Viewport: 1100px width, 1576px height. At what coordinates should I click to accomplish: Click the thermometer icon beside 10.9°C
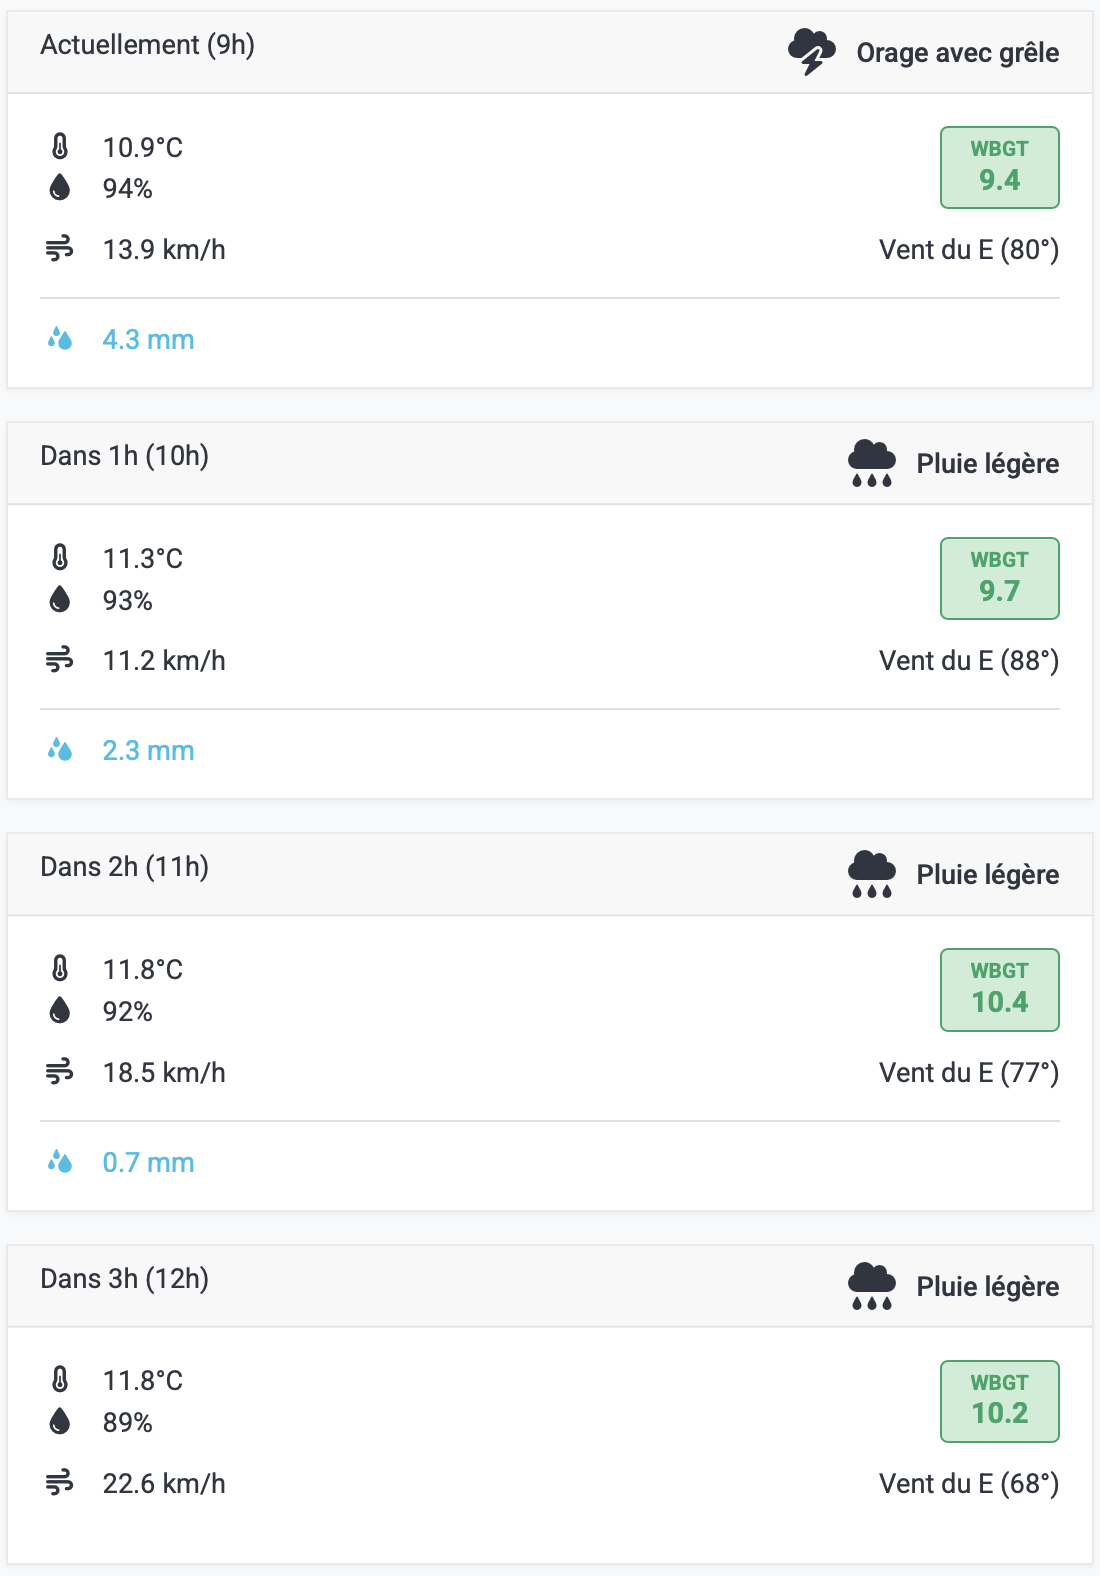click(x=60, y=147)
